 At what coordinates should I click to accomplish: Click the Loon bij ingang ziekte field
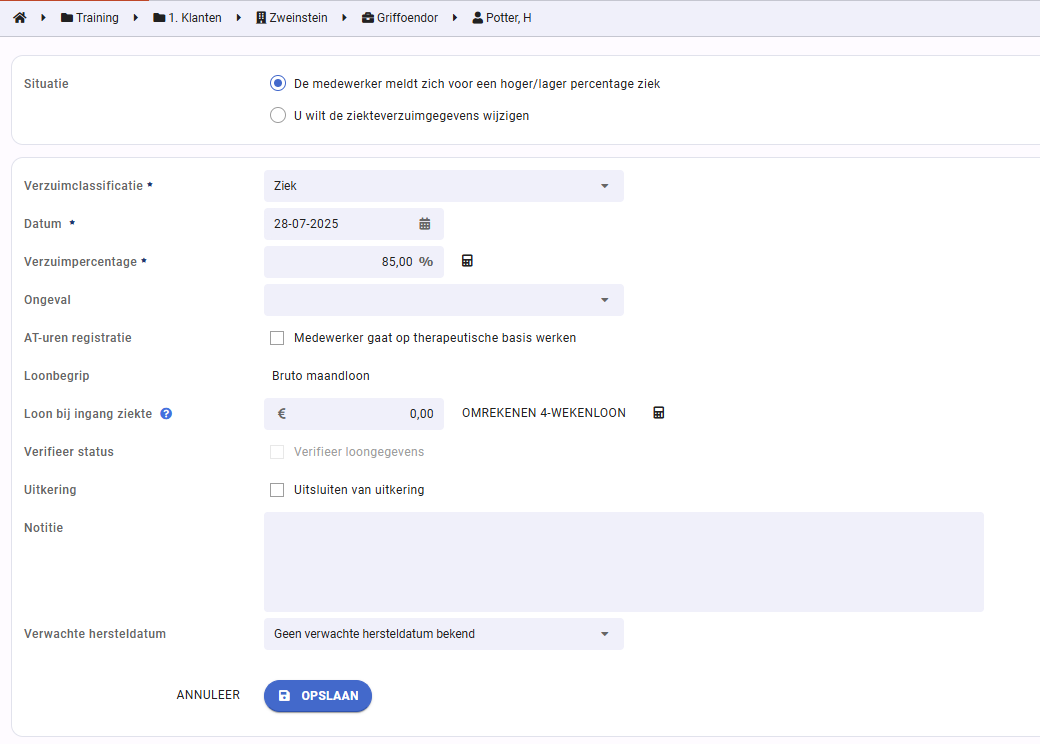click(354, 414)
